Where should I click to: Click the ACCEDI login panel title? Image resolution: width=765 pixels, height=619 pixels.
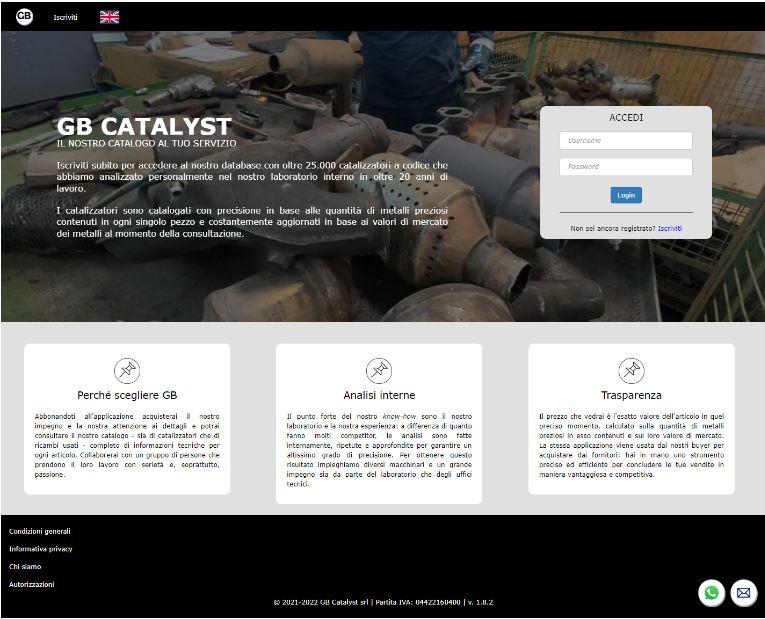[x=626, y=118]
